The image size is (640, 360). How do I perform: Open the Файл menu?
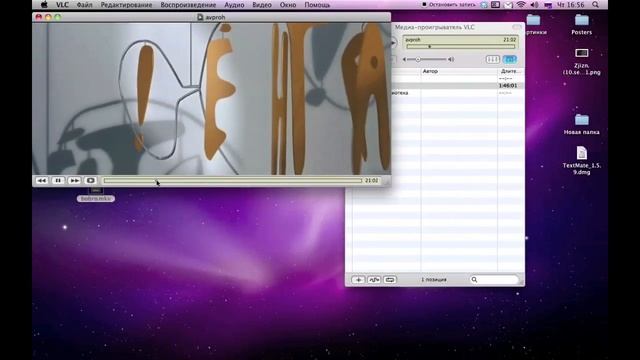84,5
